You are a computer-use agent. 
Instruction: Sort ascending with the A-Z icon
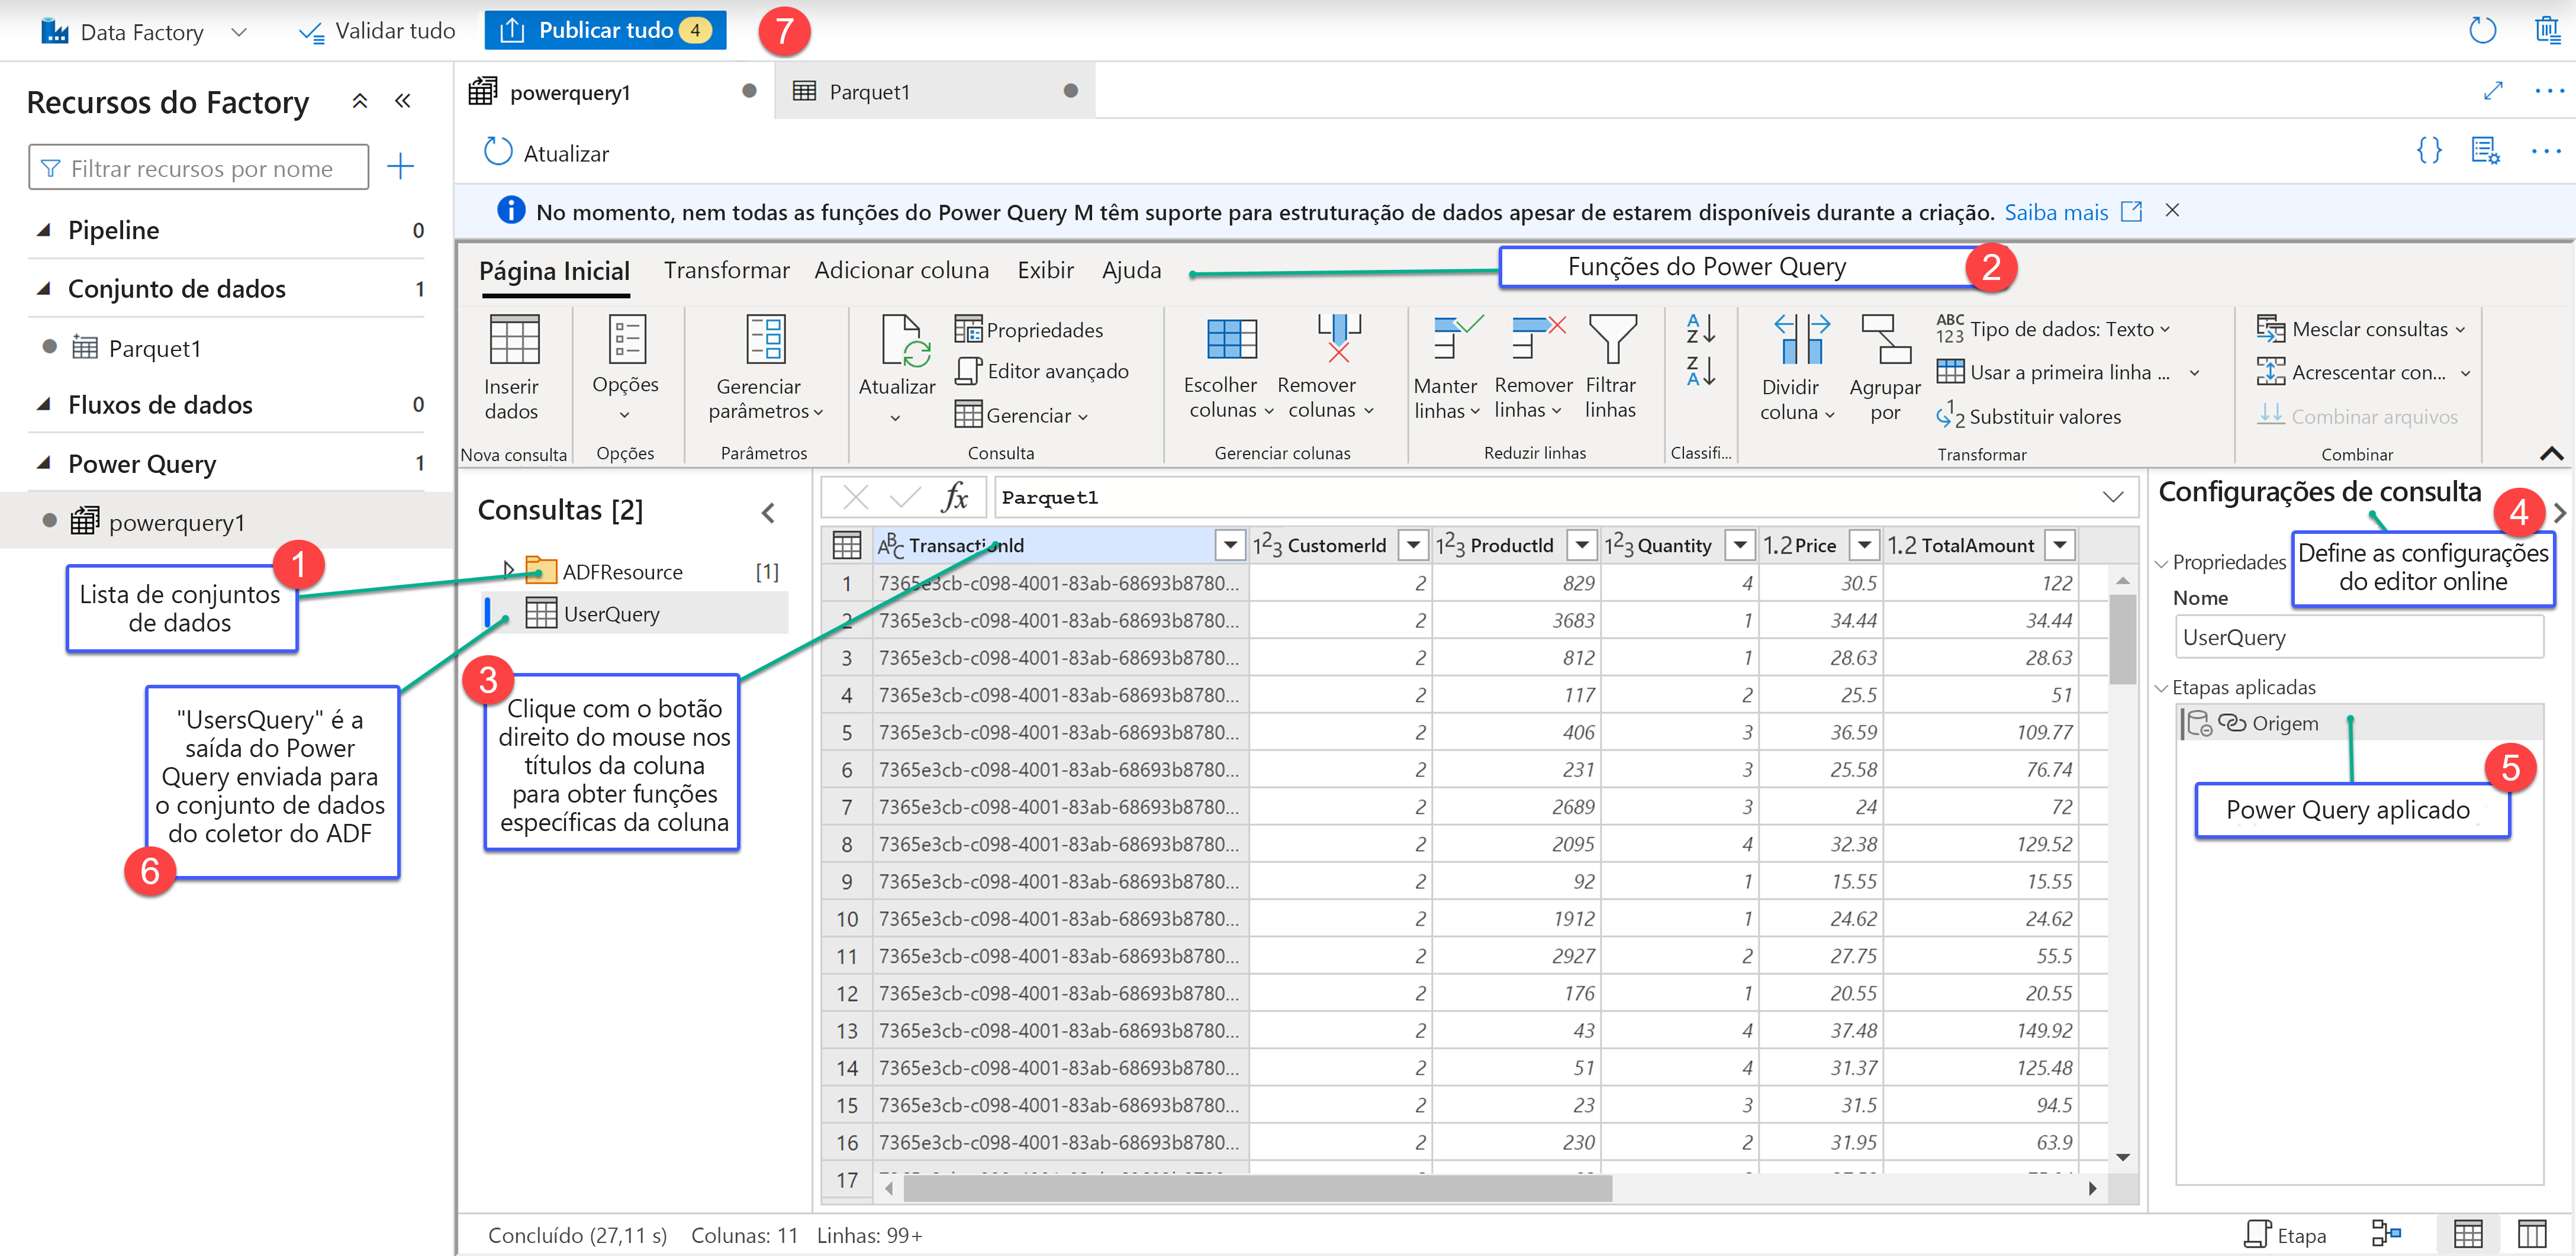1700,328
